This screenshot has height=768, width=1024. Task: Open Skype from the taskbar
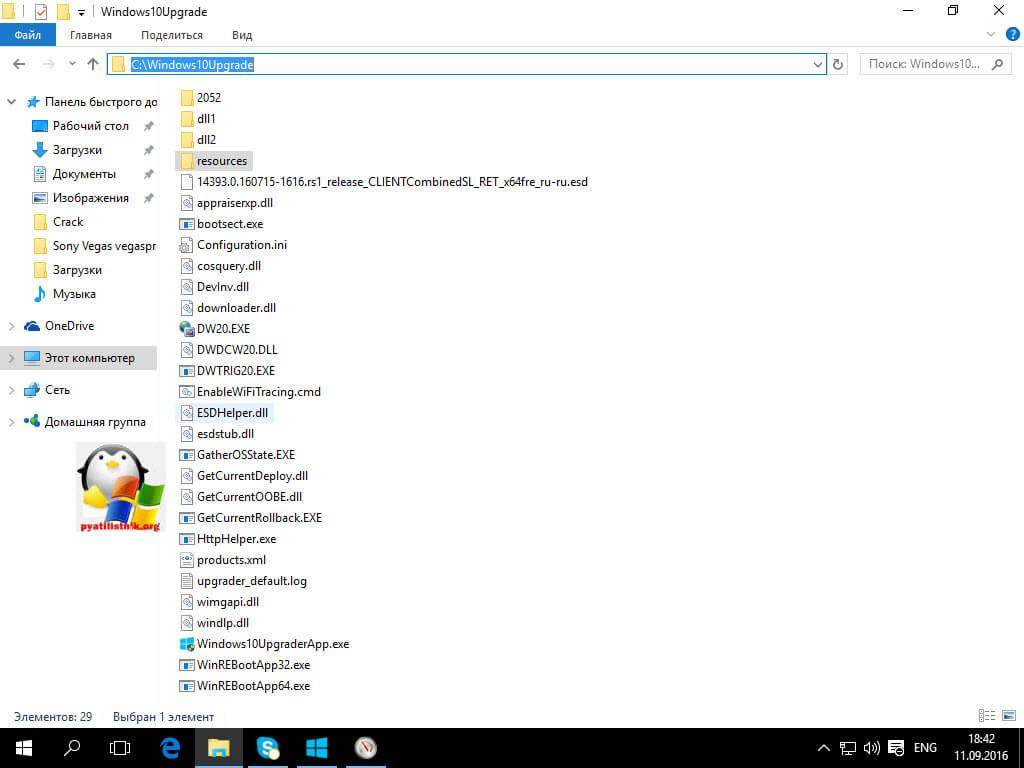pos(268,748)
